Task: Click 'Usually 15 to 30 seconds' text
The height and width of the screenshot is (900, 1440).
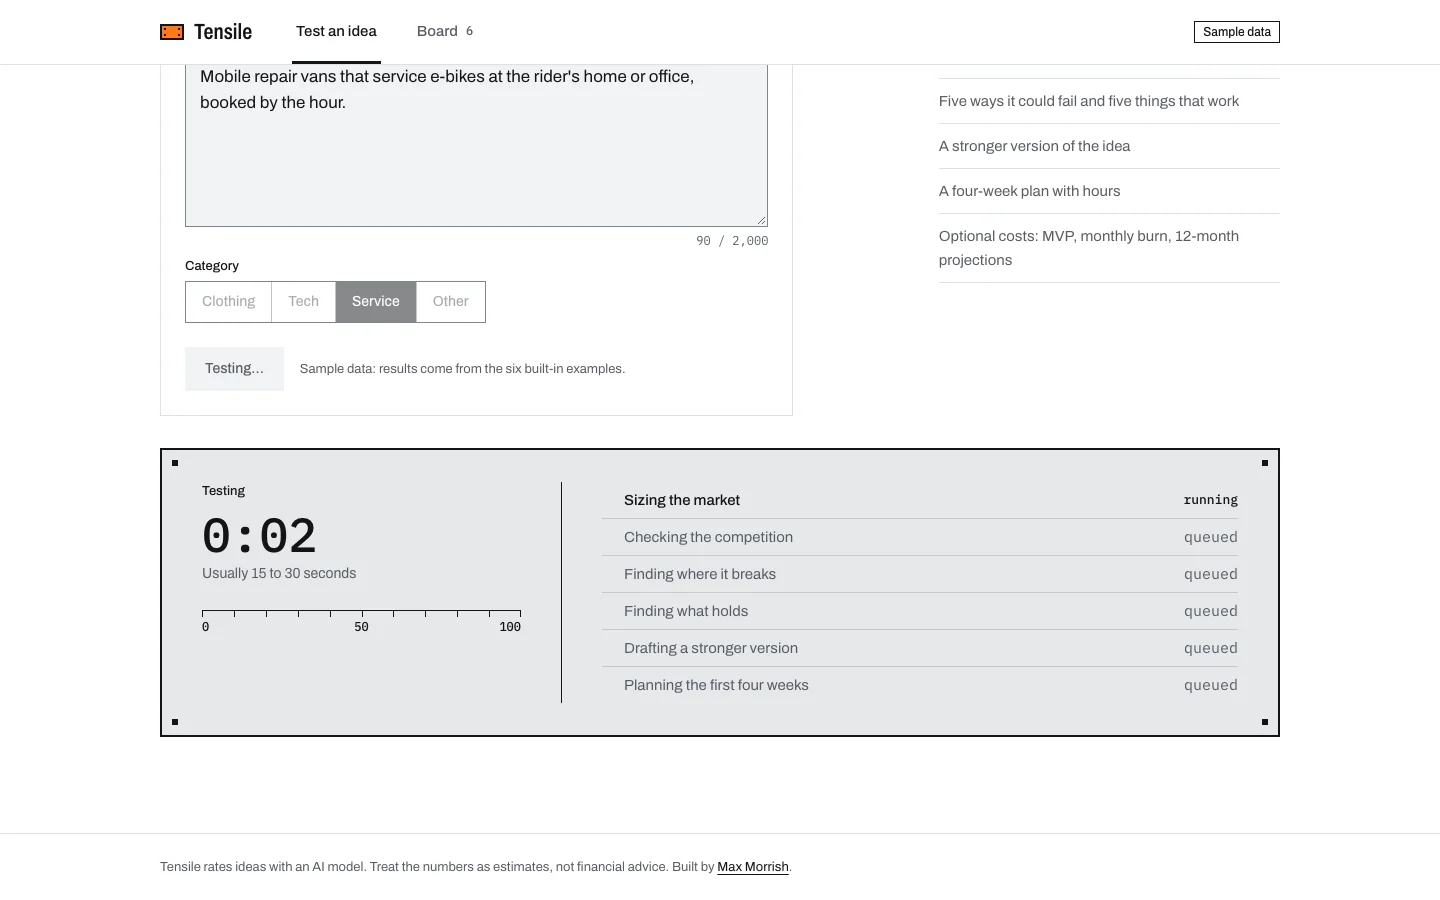Action: pyautogui.click(x=279, y=574)
